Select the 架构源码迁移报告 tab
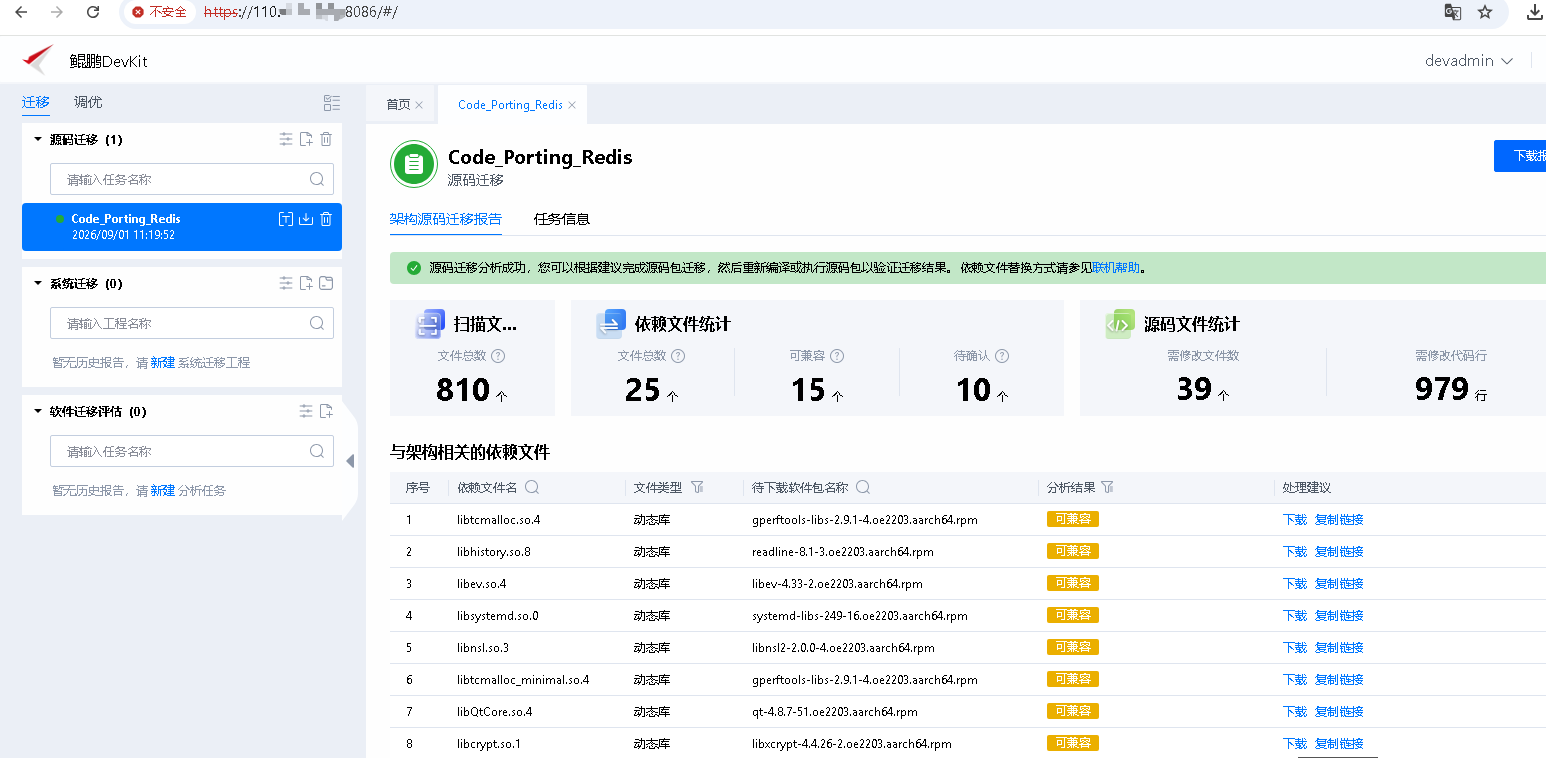The height and width of the screenshot is (758, 1546). [446, 219]
